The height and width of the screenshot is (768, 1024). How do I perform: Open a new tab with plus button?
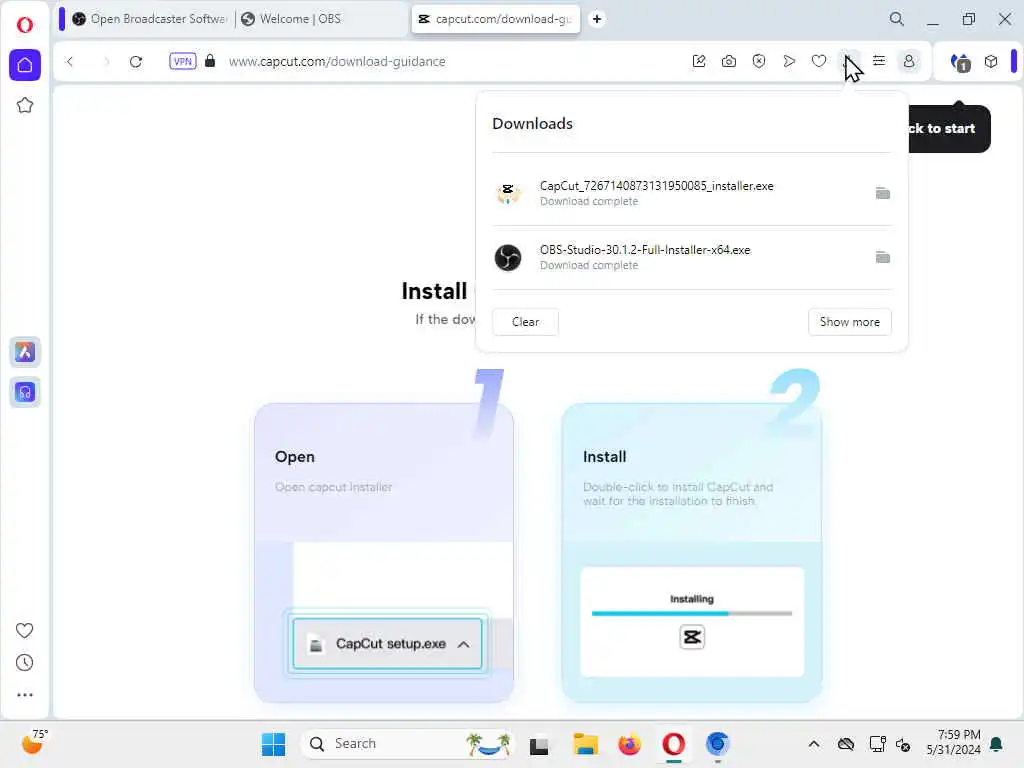pyautogui.click(x=597, y=19)
